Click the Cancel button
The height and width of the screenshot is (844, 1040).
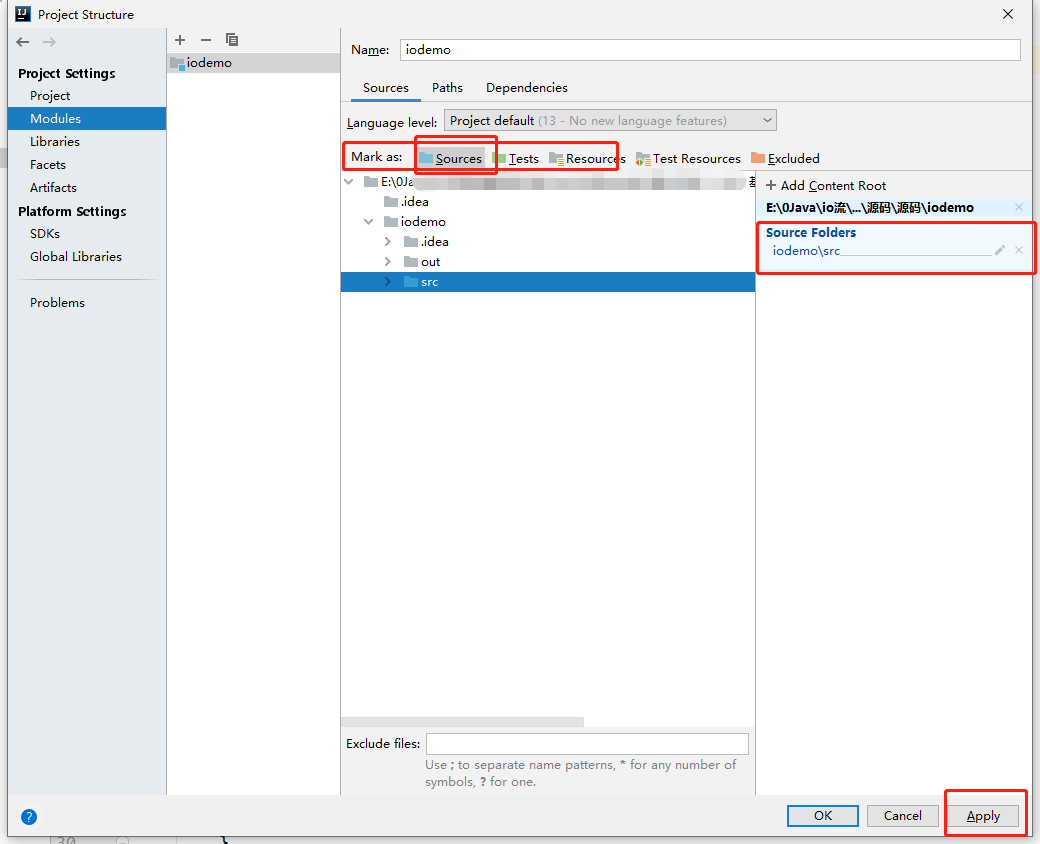(902, 815)
